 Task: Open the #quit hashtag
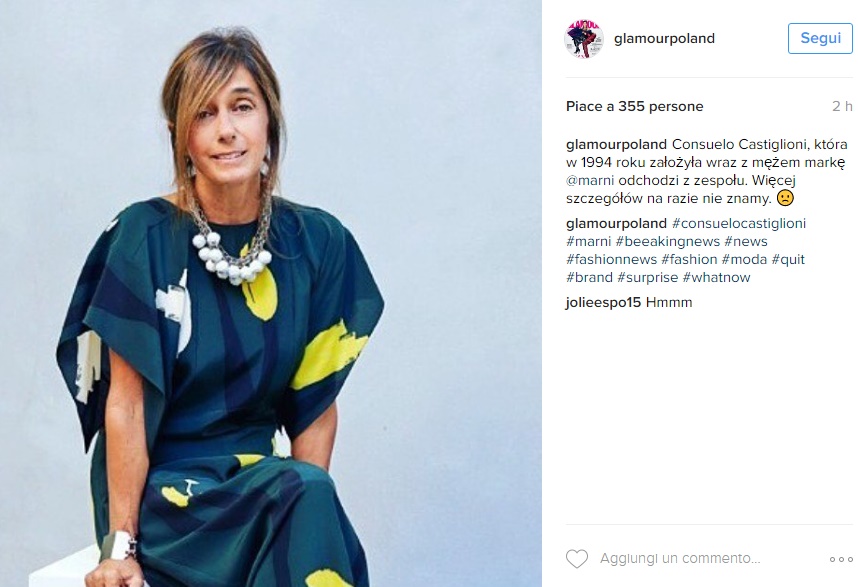788,259
